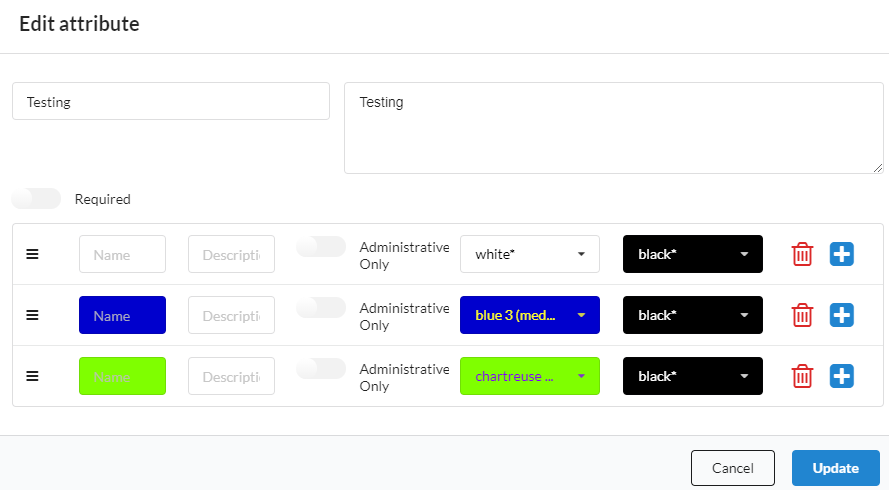Toggle the Required switch
This screenshot has height=490, width=889.
pos(37,199)
